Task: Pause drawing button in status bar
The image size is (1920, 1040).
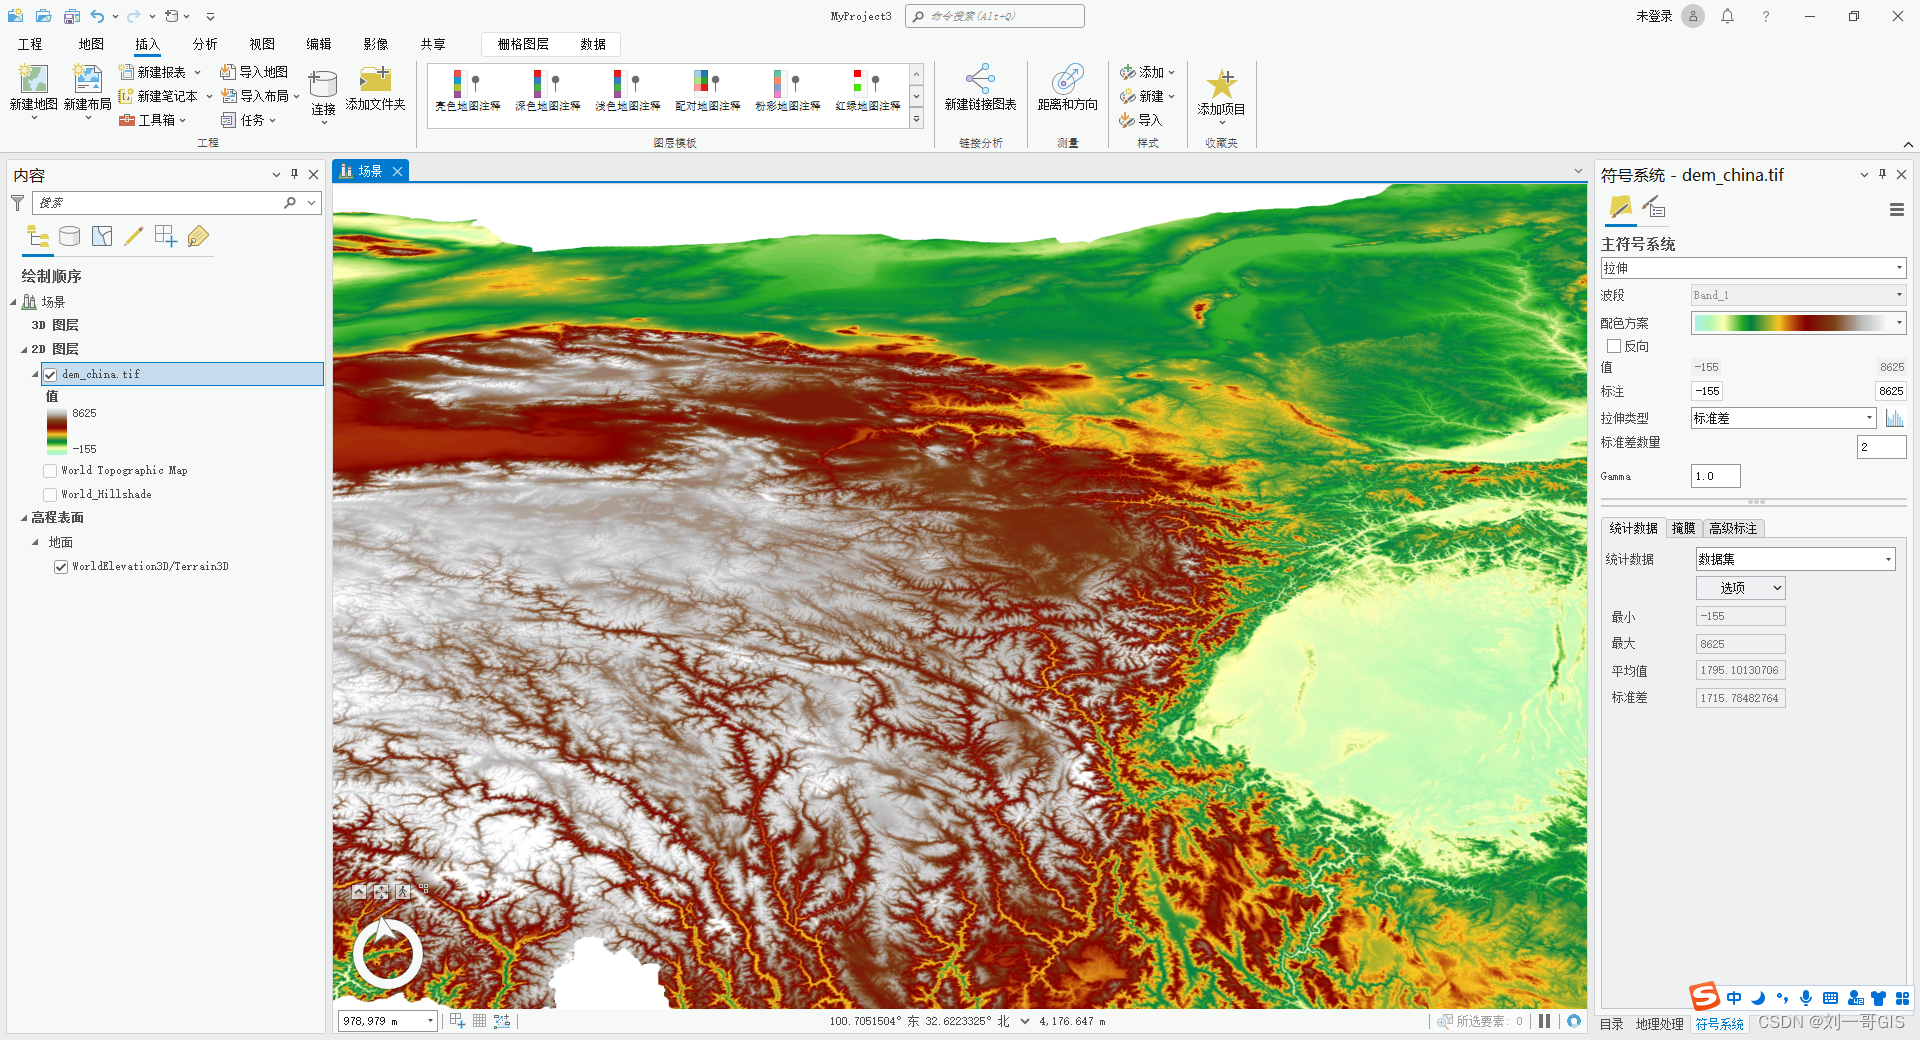Action: pyautogui.click(x=1545, y=1021)
